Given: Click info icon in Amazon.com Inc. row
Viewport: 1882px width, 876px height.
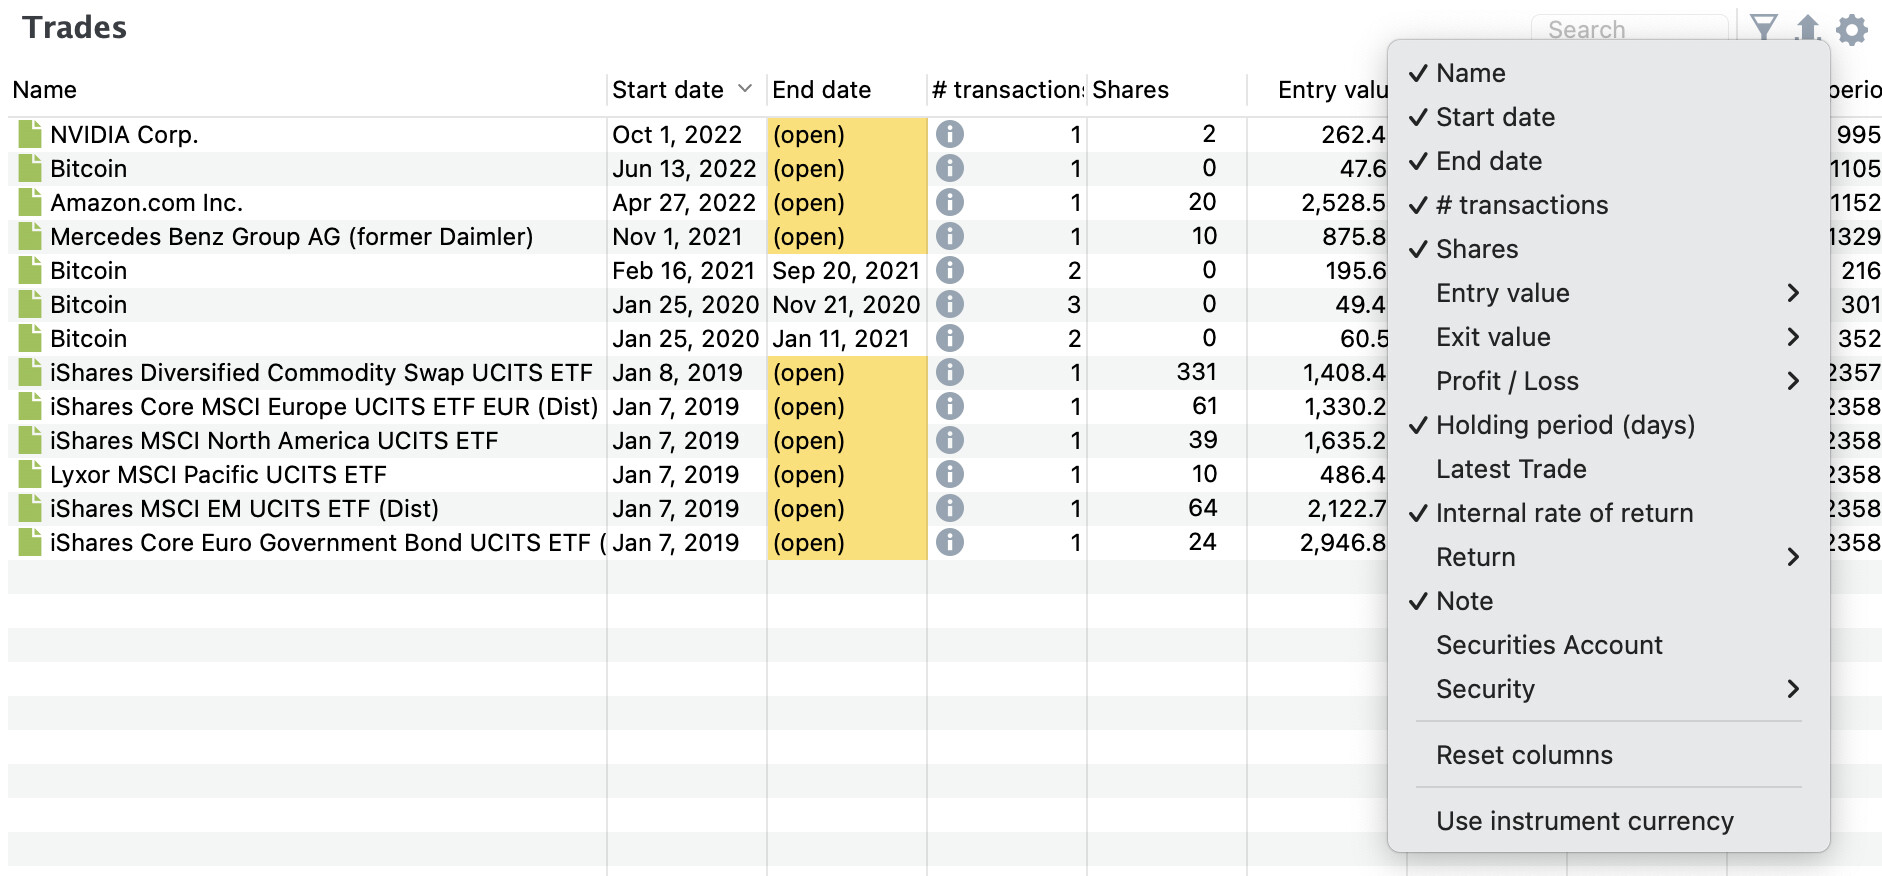Looking at the screenshot, I should point(950,202).
